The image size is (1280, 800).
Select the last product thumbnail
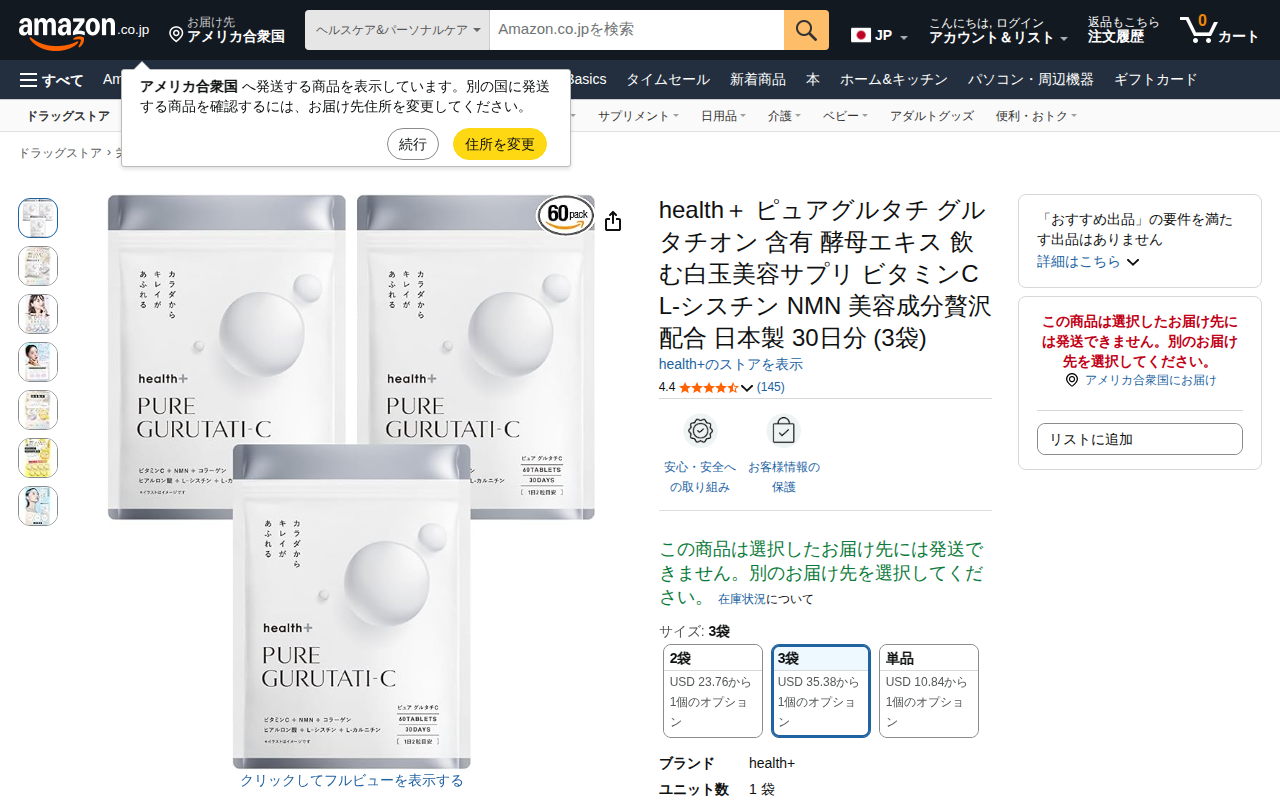click(x=38, y=506)
